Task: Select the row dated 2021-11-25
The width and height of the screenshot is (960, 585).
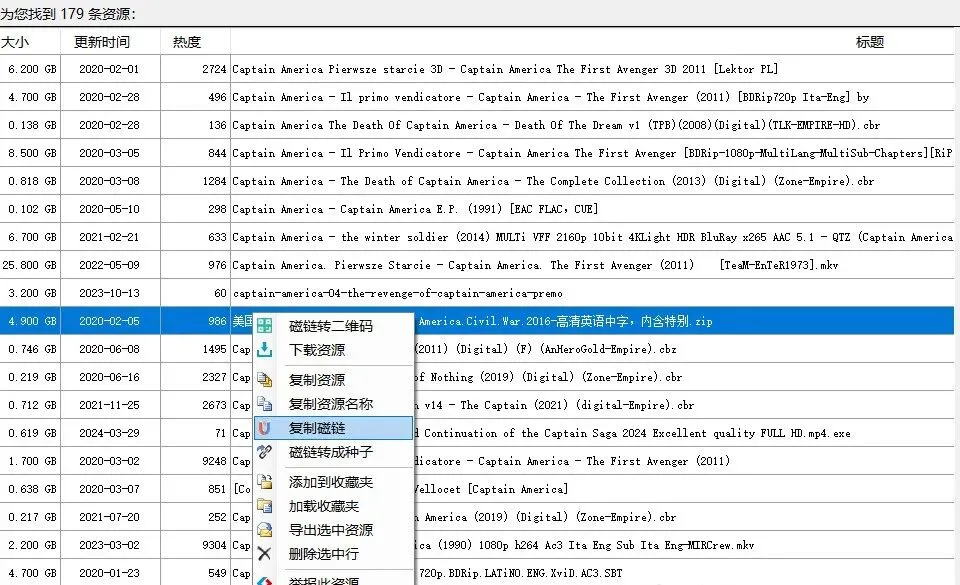Action: (477, 405)
